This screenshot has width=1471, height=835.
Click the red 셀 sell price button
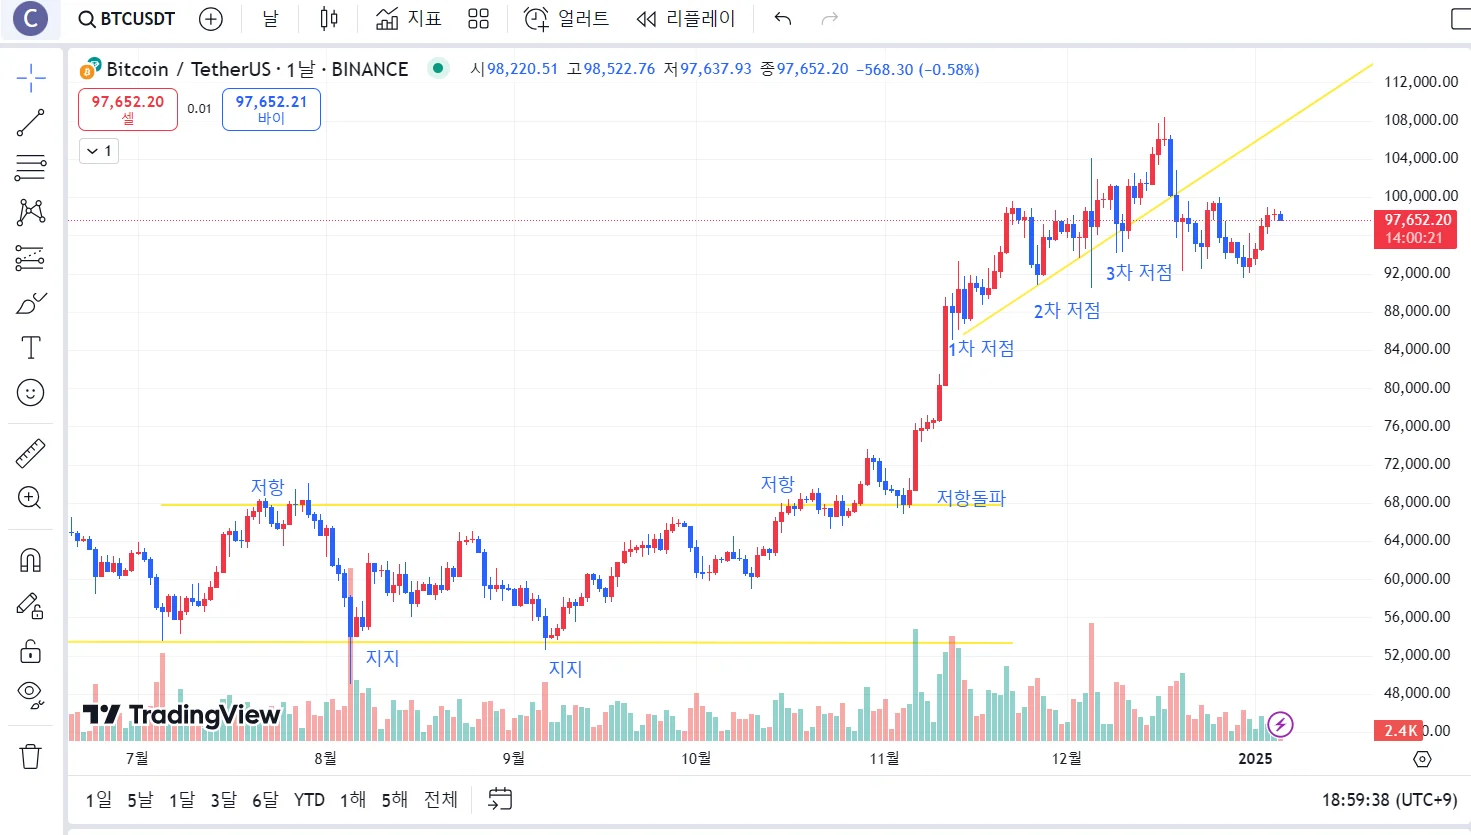click(128, 109)
